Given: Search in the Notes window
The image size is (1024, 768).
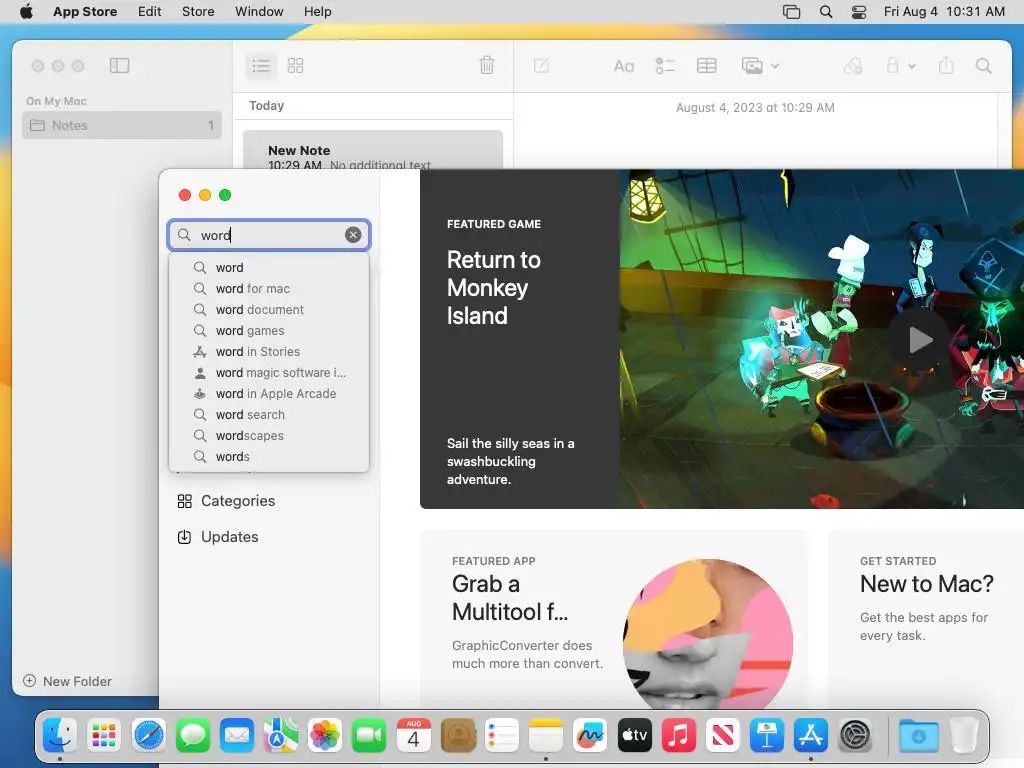Looking at the screenshot, I should (x=984, y=65).
